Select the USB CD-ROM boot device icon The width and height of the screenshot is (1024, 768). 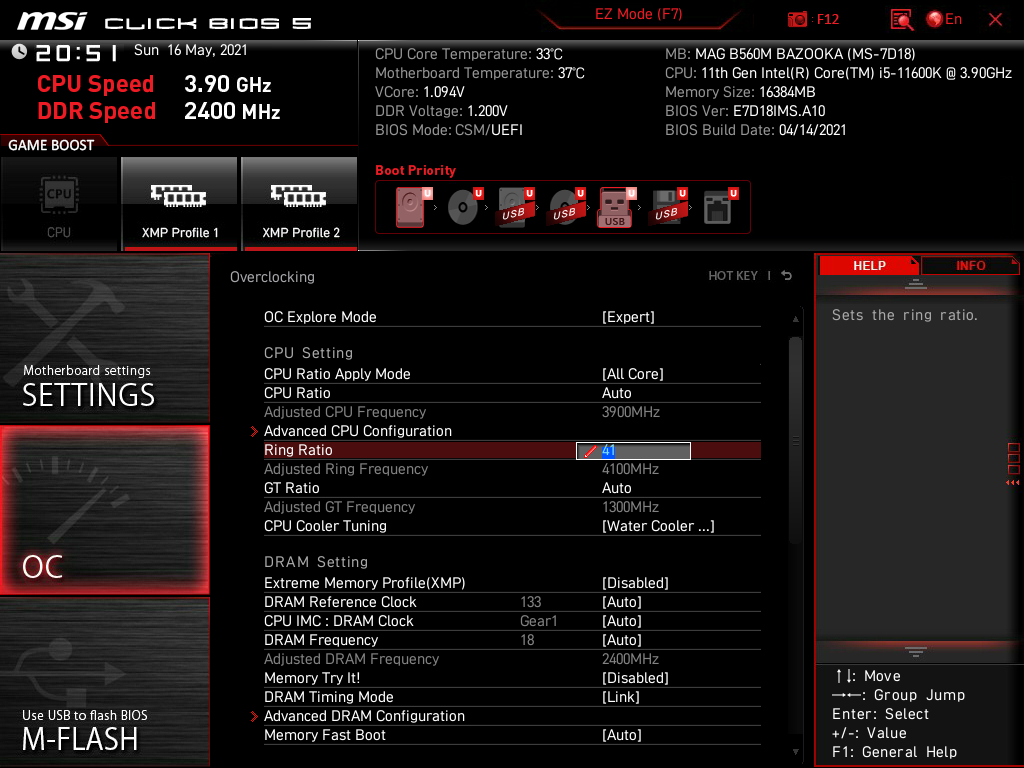pos(566,207)
